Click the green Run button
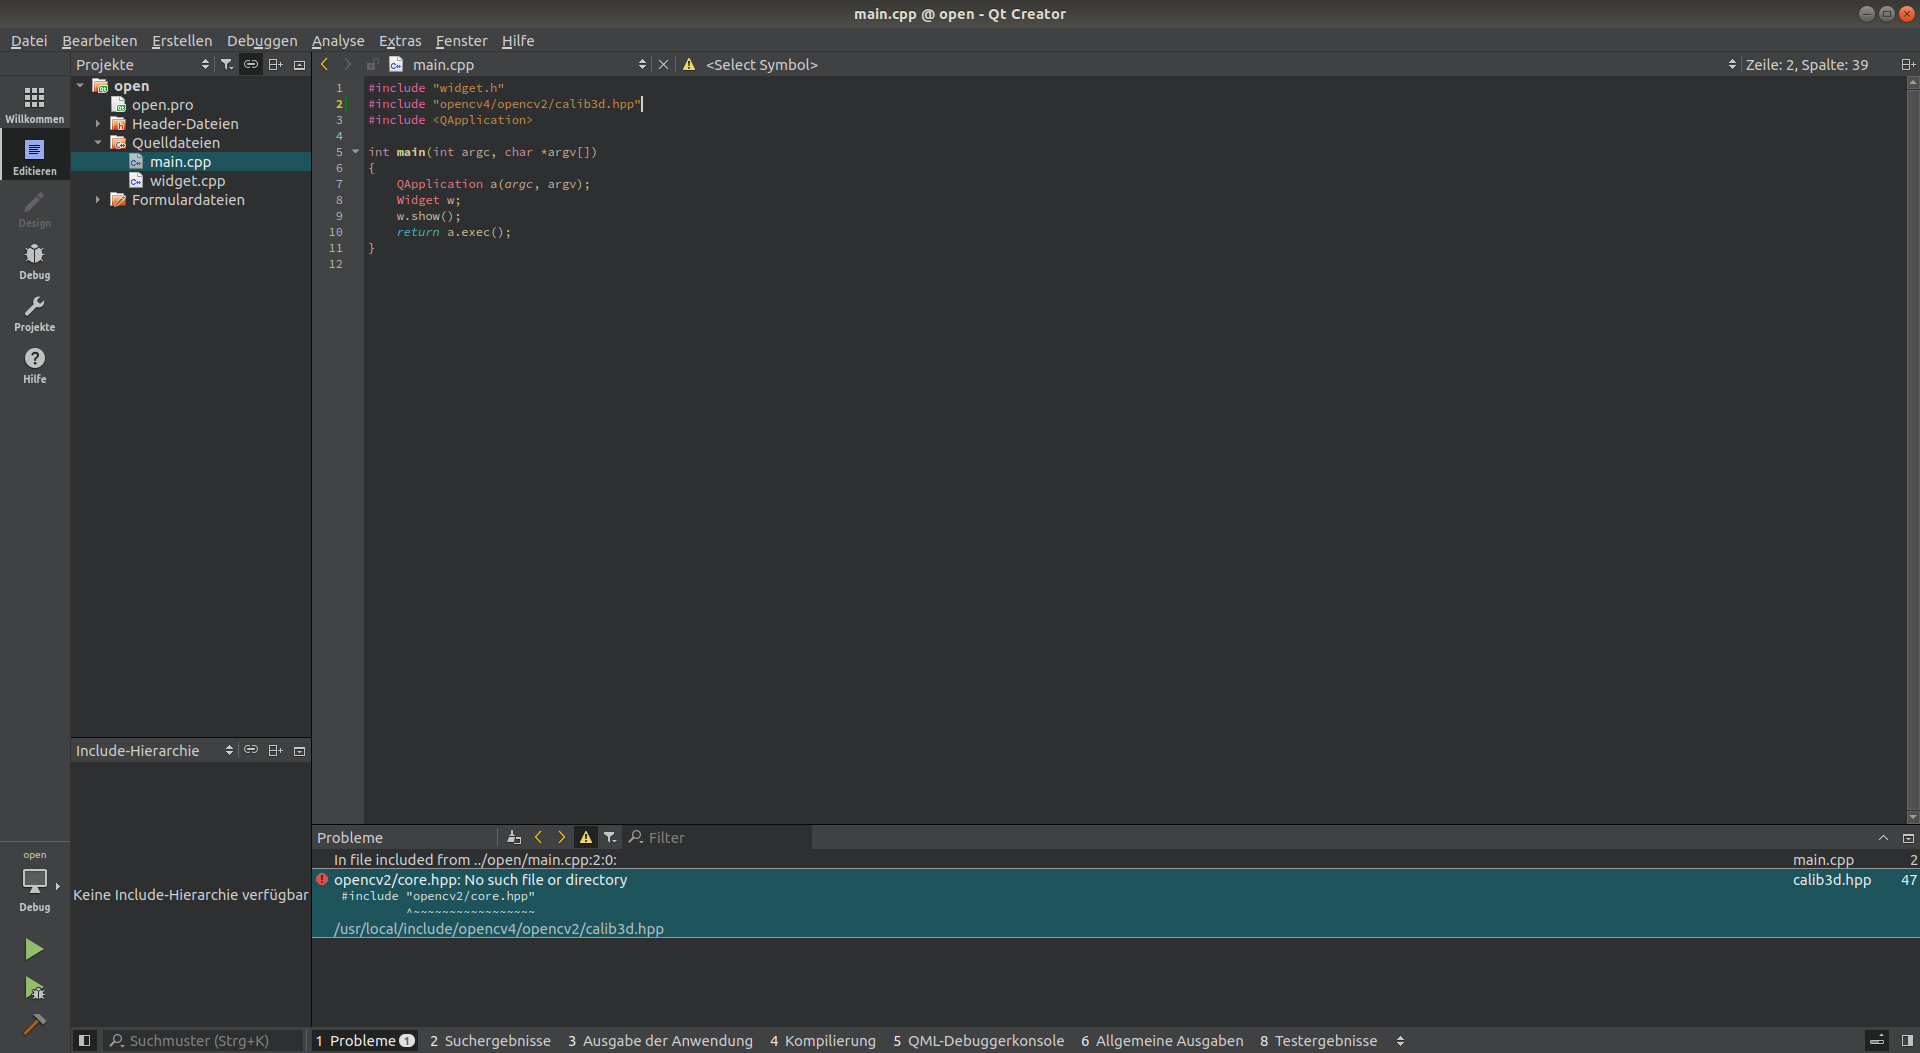This screenshot has height=1053, width=1920. click(34, 948)
